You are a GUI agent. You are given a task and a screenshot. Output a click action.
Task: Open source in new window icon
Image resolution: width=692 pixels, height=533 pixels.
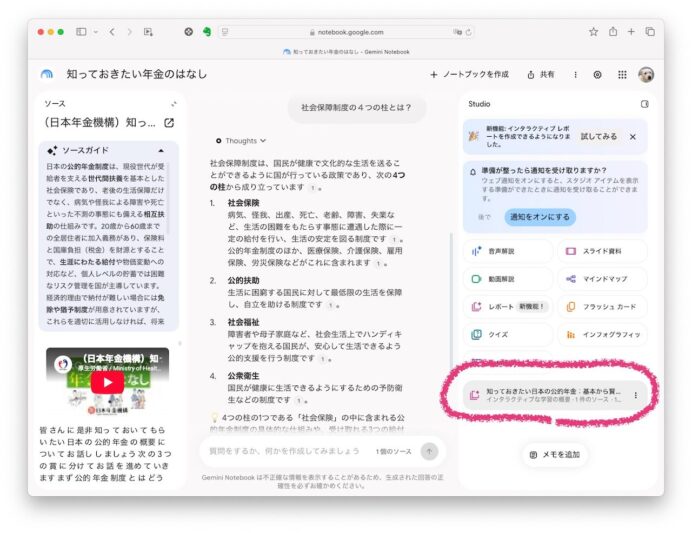point(169,123)
